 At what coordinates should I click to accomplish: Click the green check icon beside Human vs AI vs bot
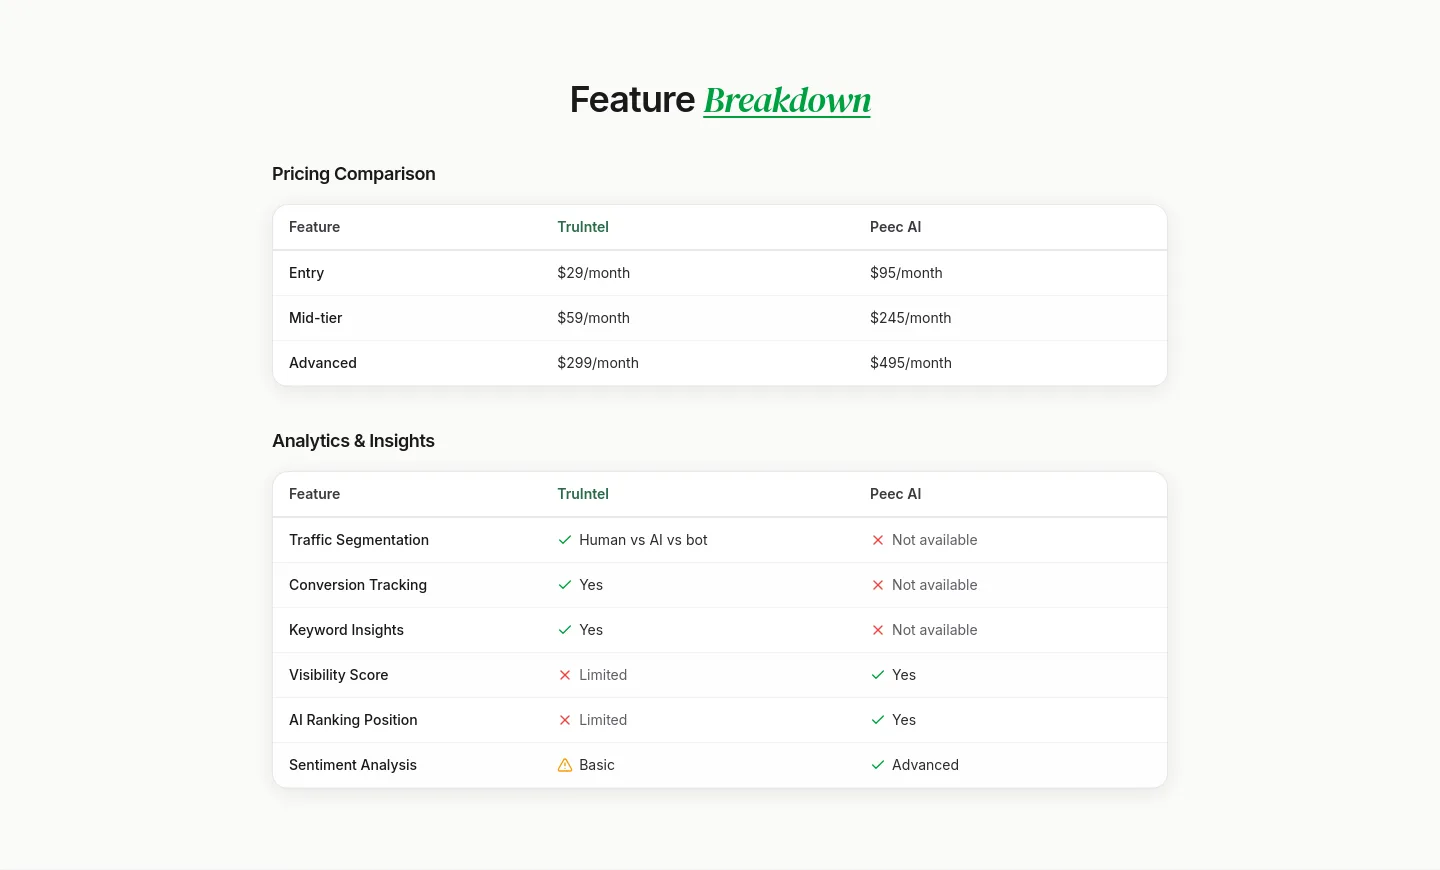point(565,540)
